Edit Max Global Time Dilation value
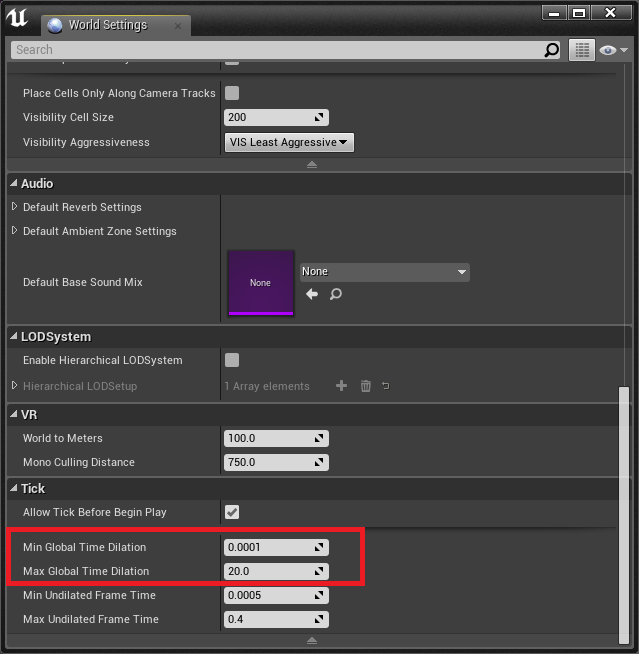 click(276, 571)
